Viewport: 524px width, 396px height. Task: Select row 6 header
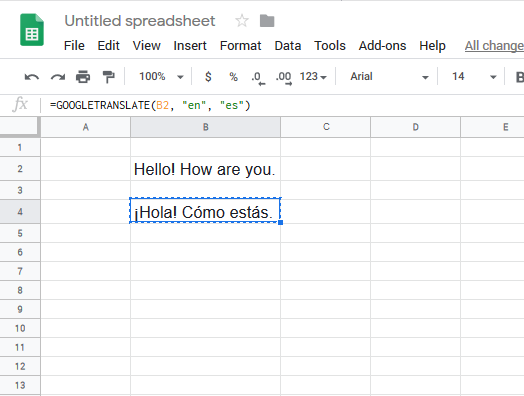20,252
